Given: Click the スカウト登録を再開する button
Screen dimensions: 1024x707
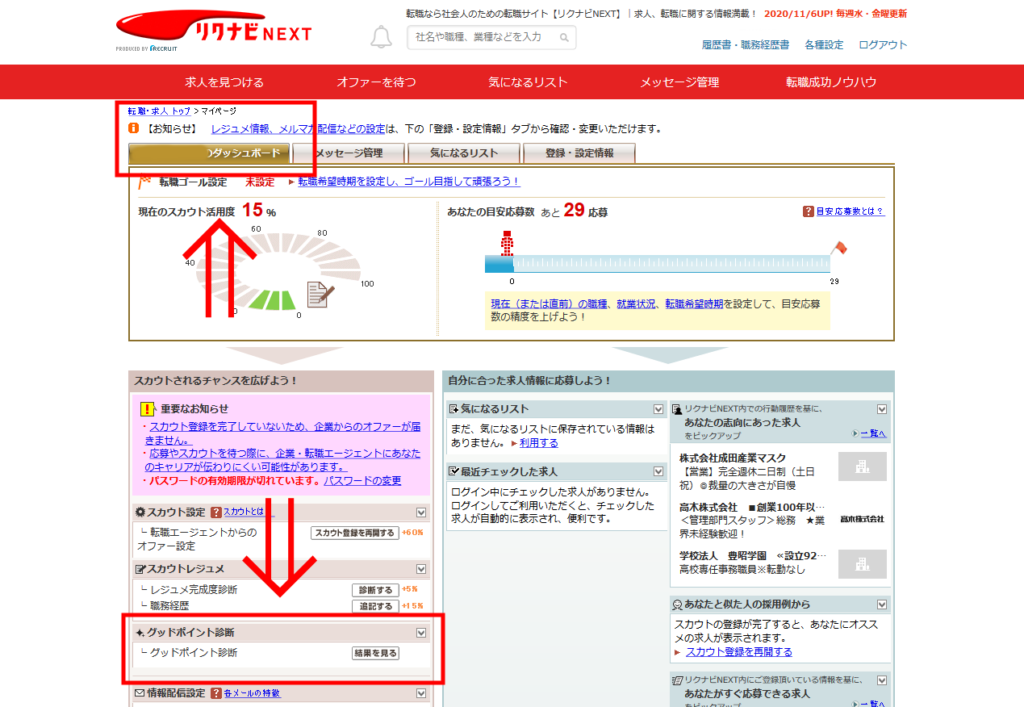Looking at the screenshot, I should [355, 533].
